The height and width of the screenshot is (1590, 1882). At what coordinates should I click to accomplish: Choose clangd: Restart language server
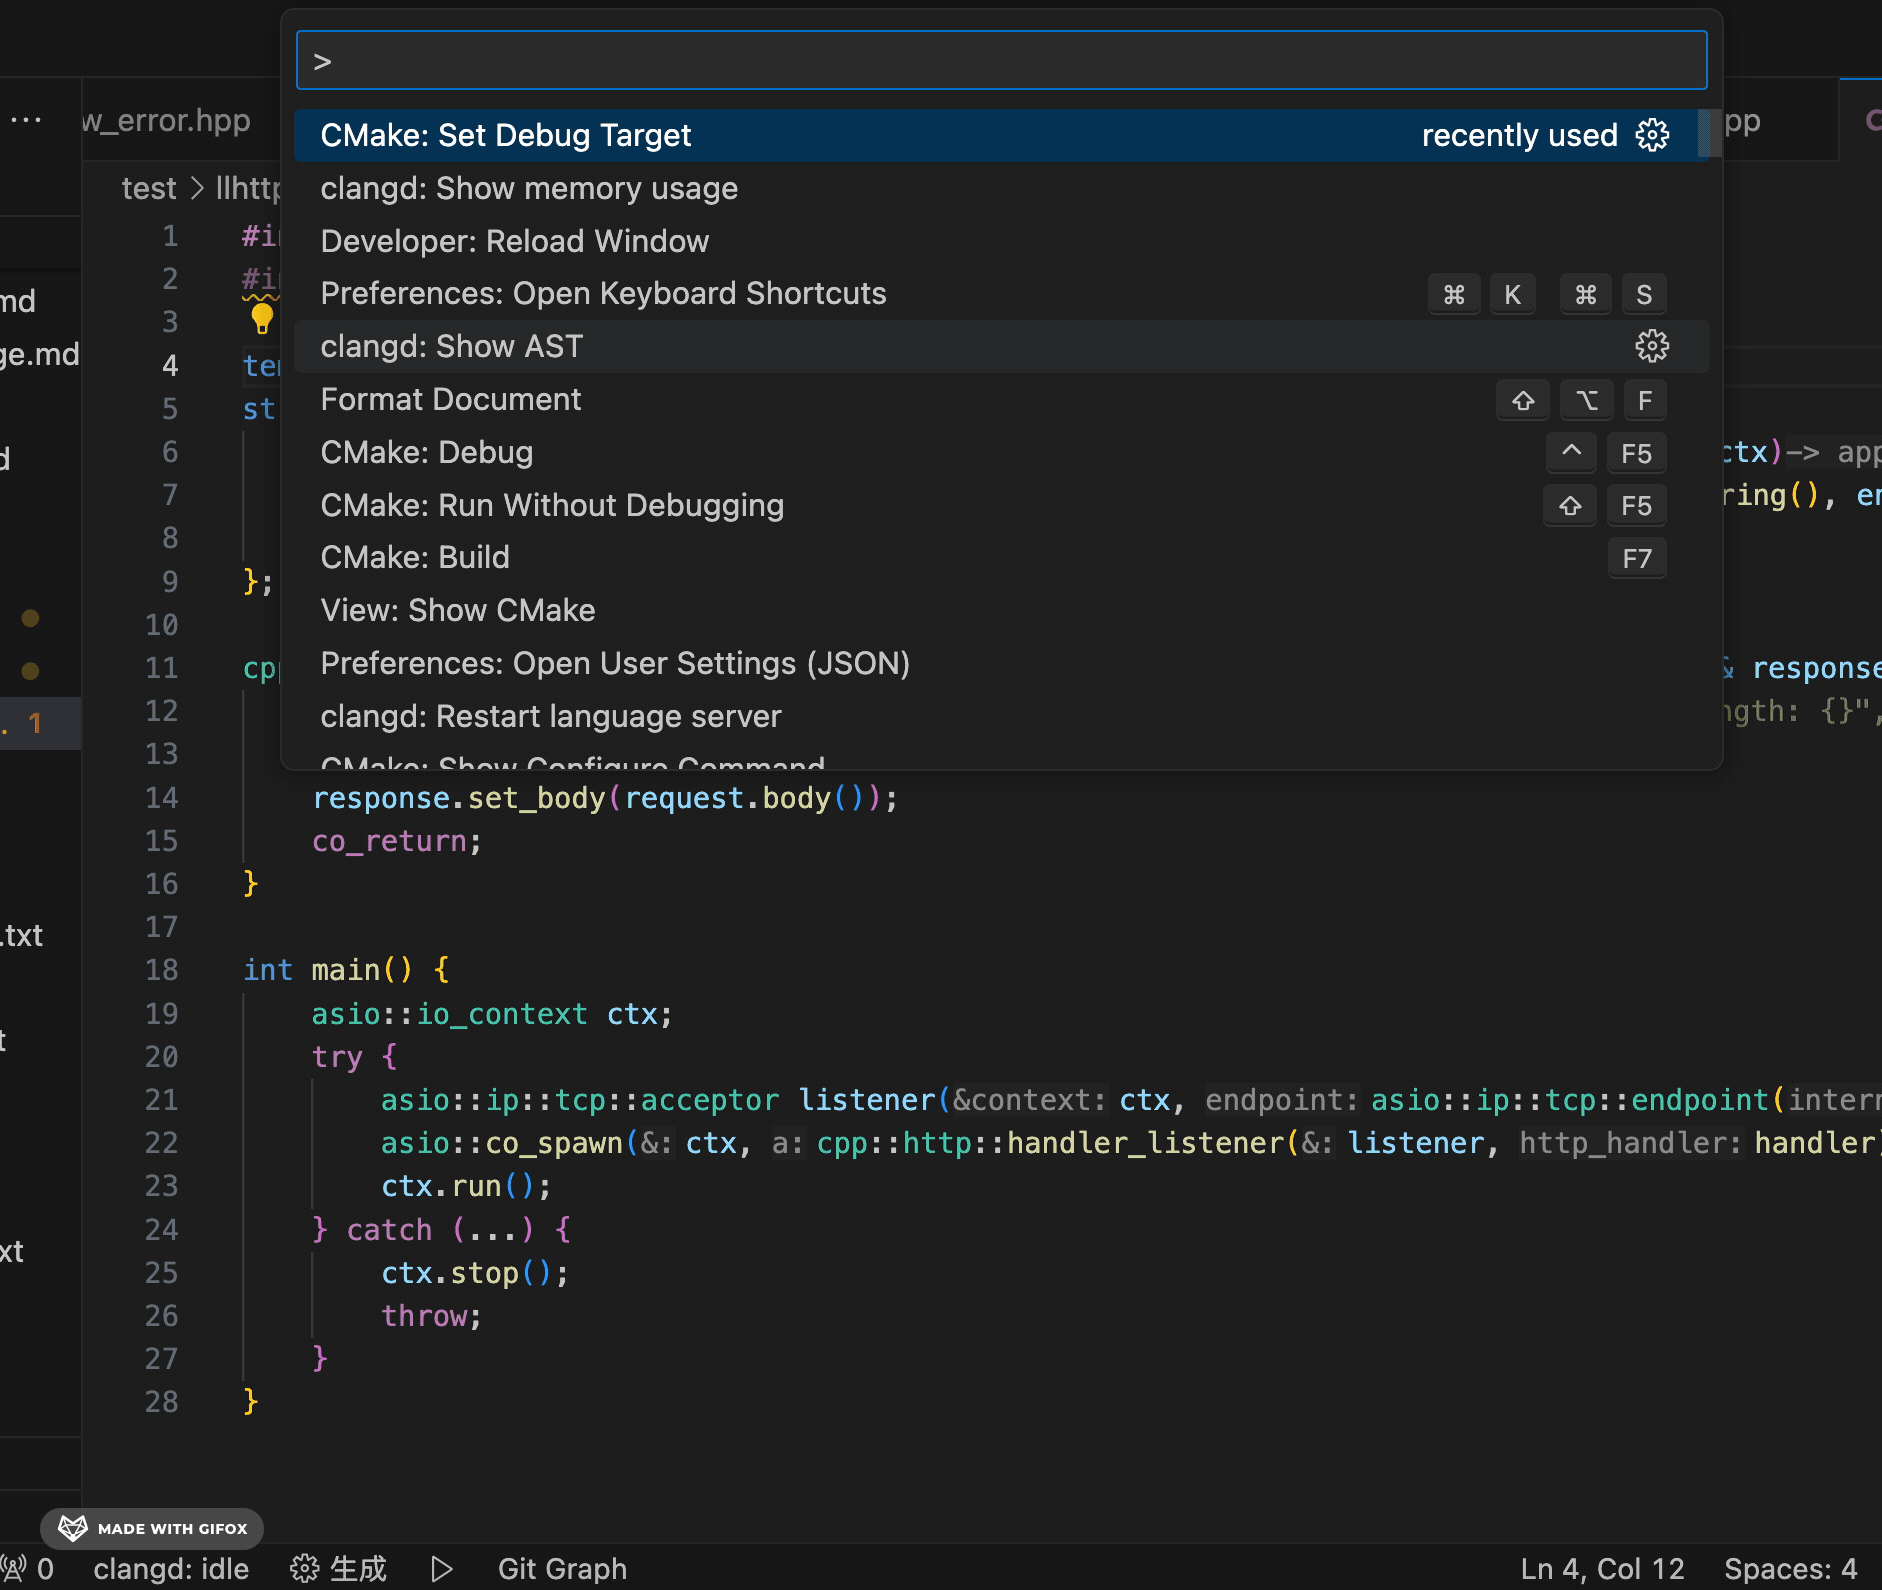(x=1002, y=716)
